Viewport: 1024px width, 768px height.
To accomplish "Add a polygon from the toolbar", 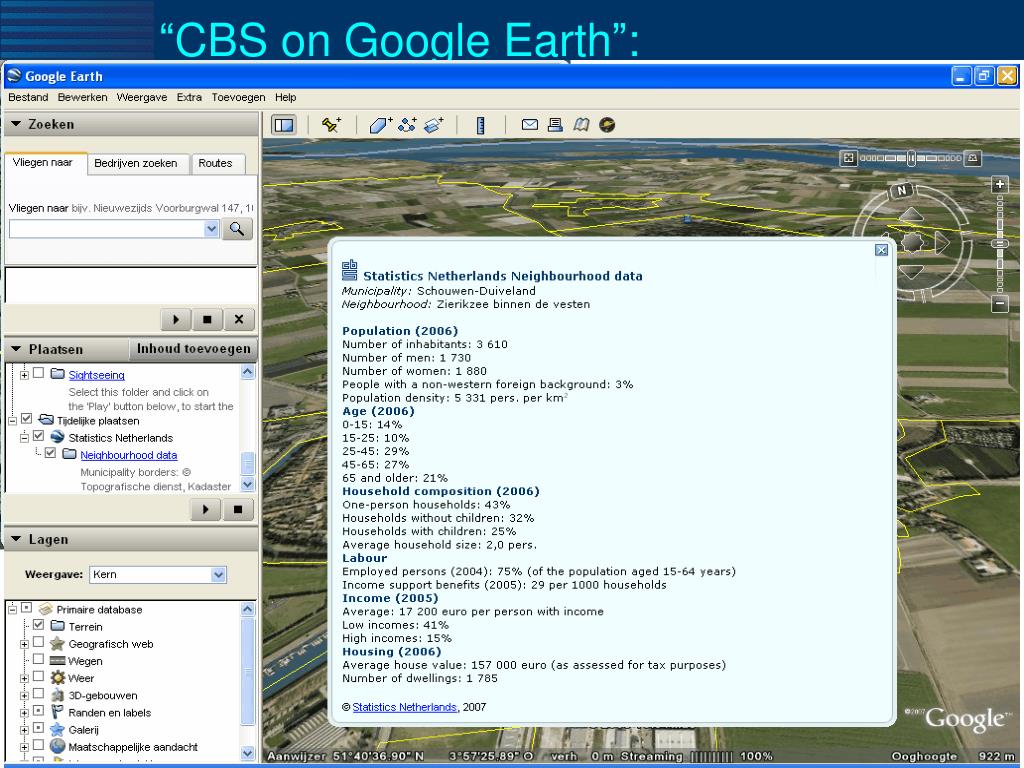I will coord(381,124).
